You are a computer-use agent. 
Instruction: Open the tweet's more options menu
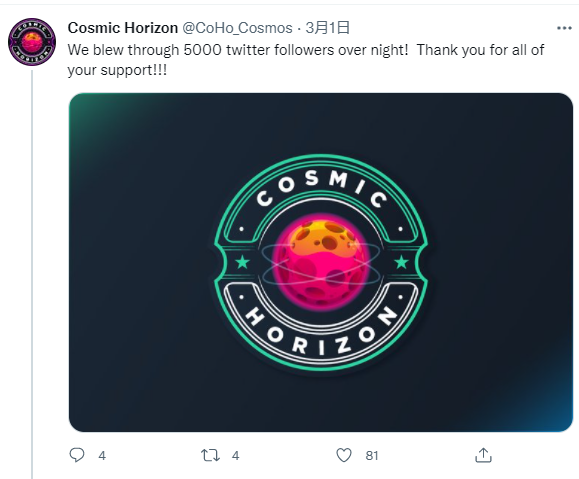564,28
